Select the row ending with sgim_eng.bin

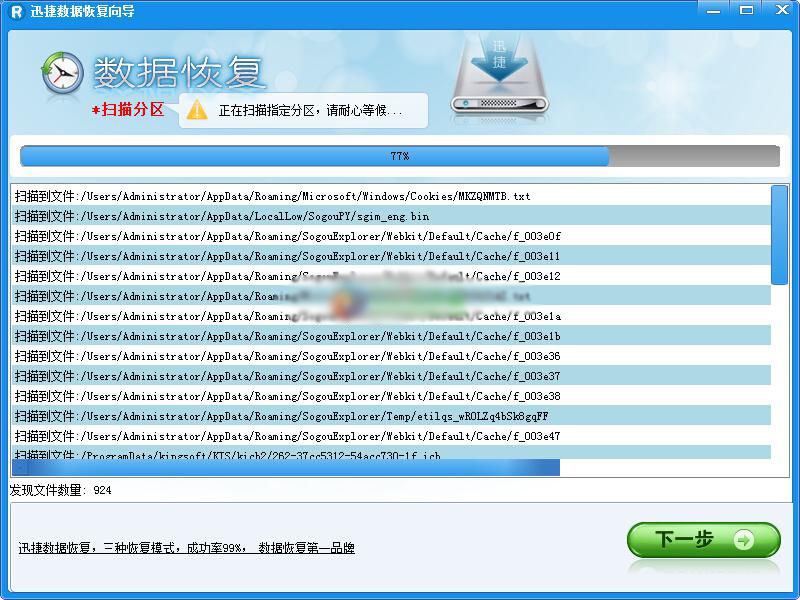pos(391,216)
